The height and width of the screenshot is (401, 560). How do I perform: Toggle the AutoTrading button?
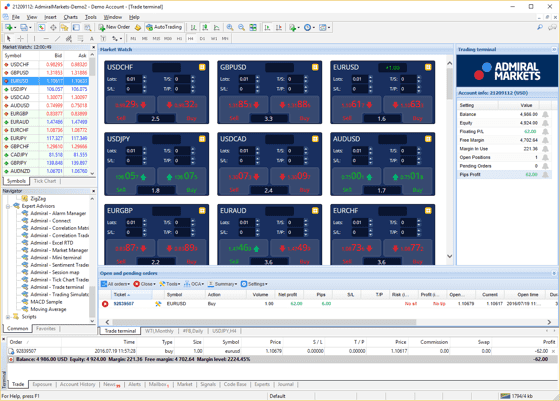(164, 27)
